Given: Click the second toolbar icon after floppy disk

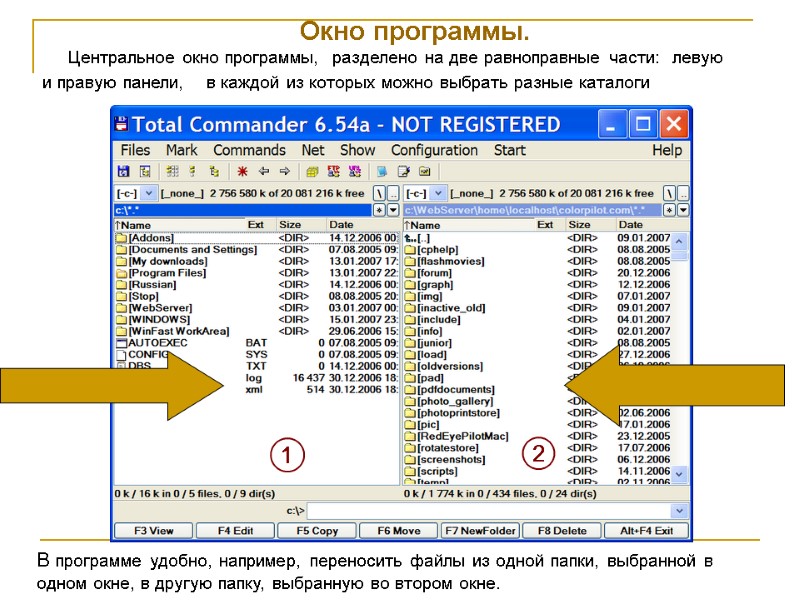Looking at the screenshot, I should pyautogui.click(x=145, y=171).
